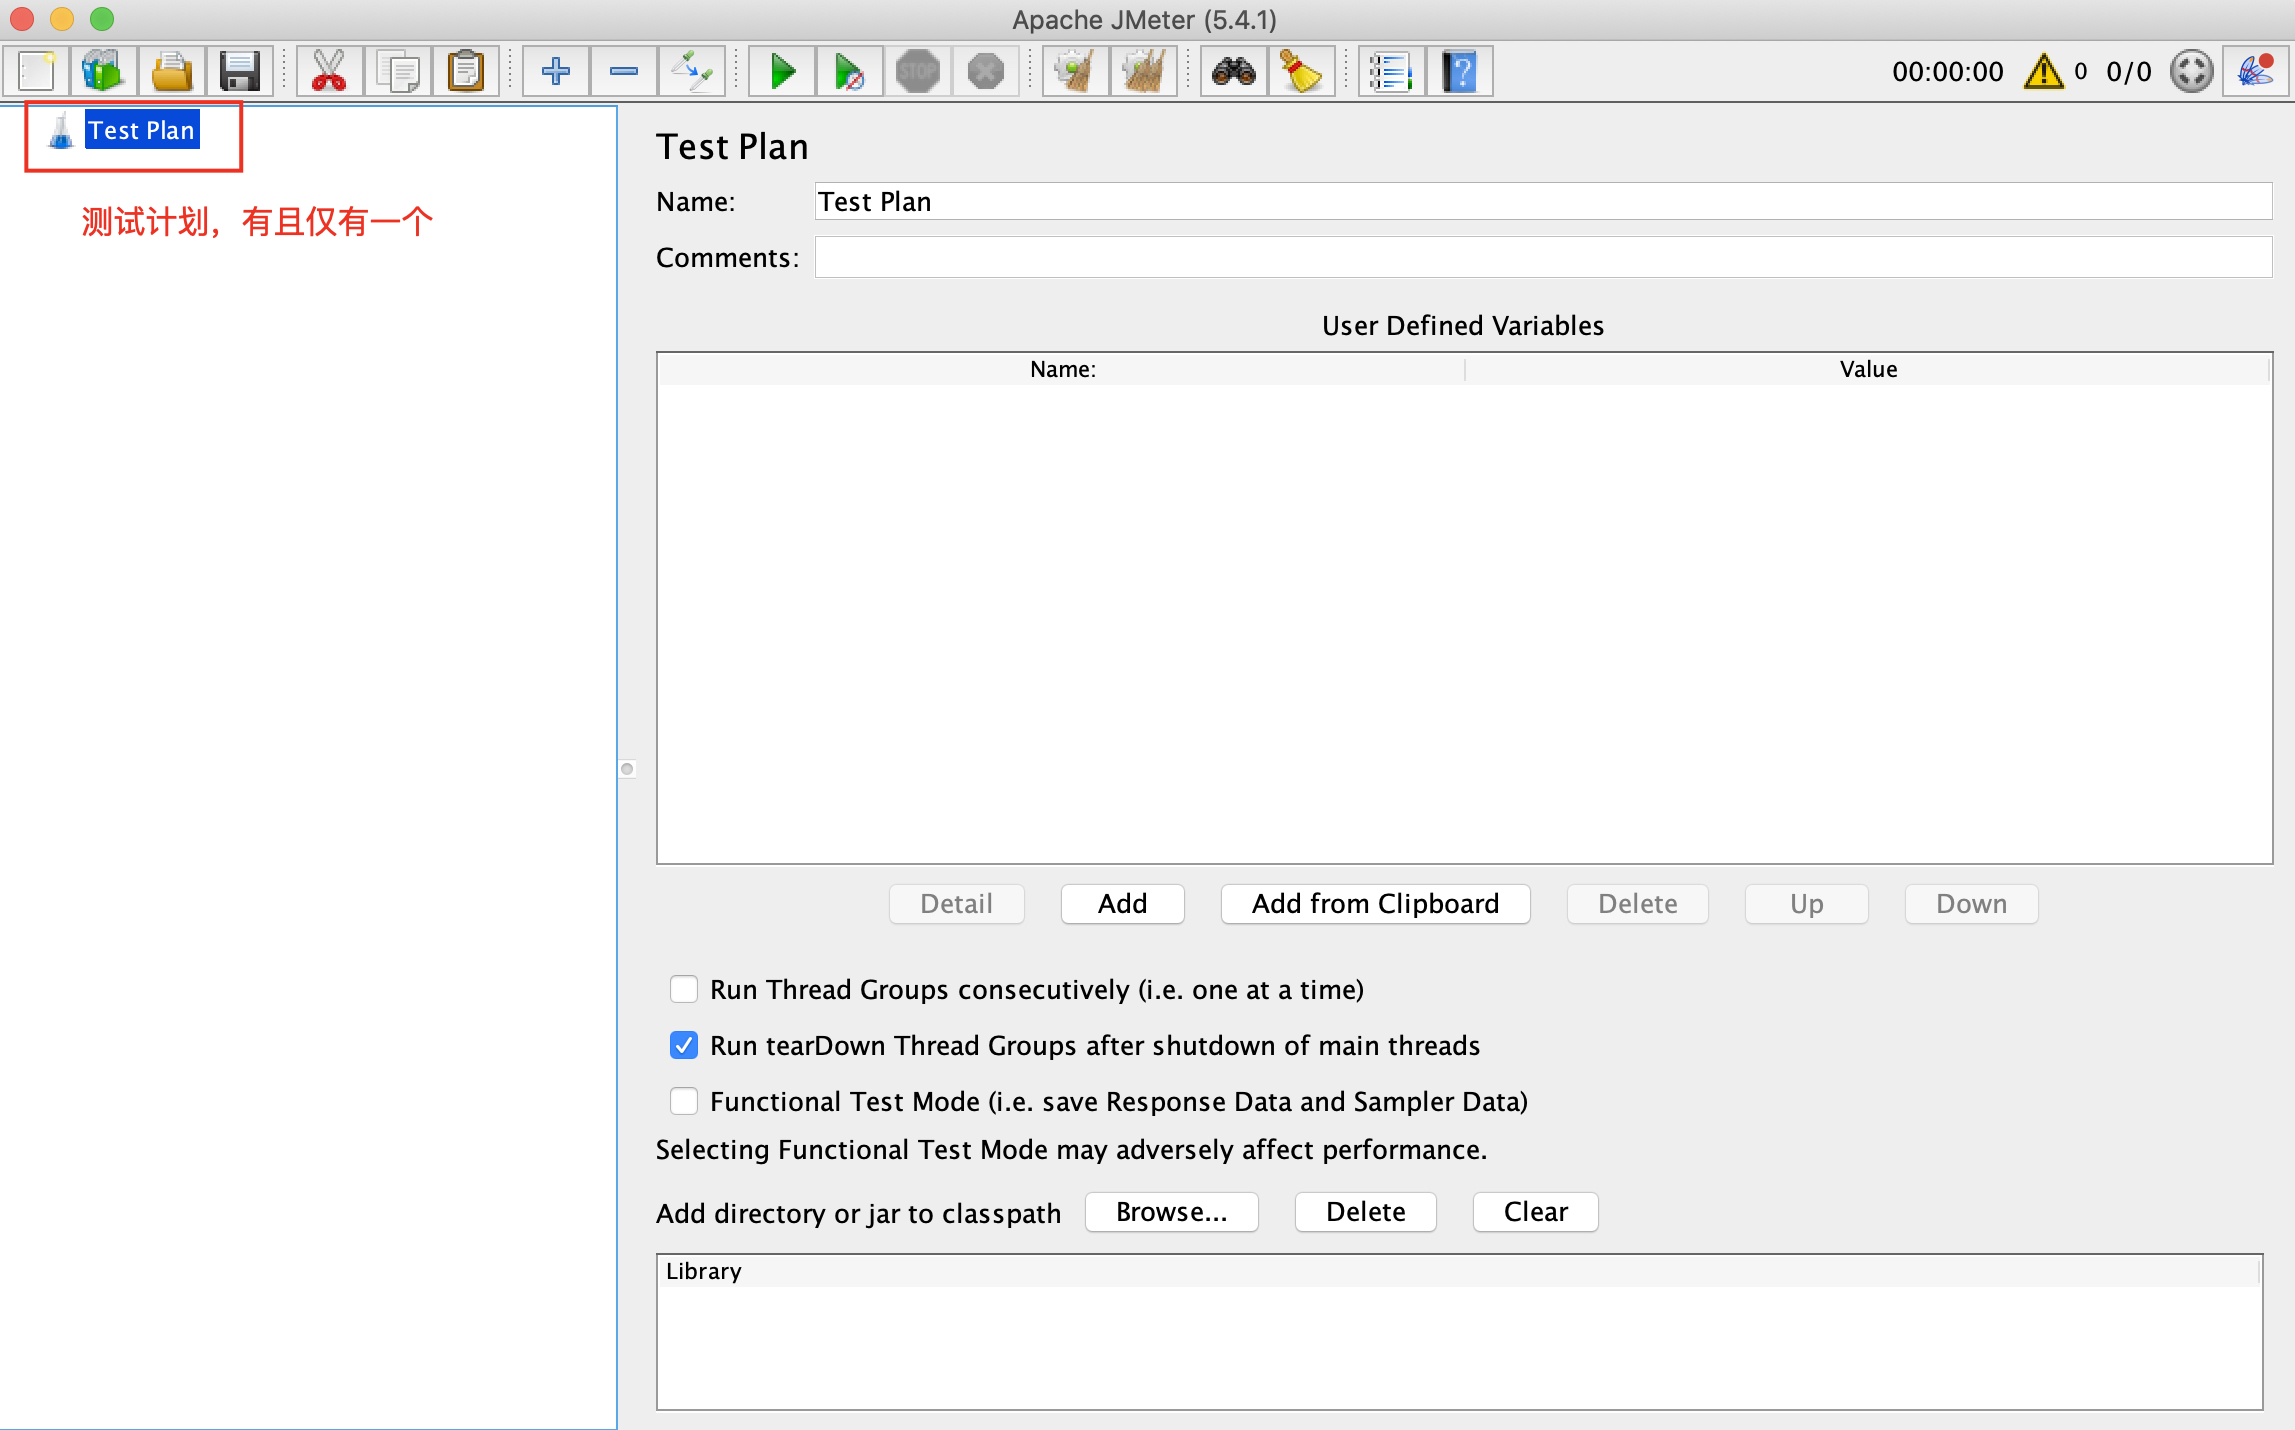Open the function helper dialog
The width and height of the screenshot is (2295, 1430).
1391,71
